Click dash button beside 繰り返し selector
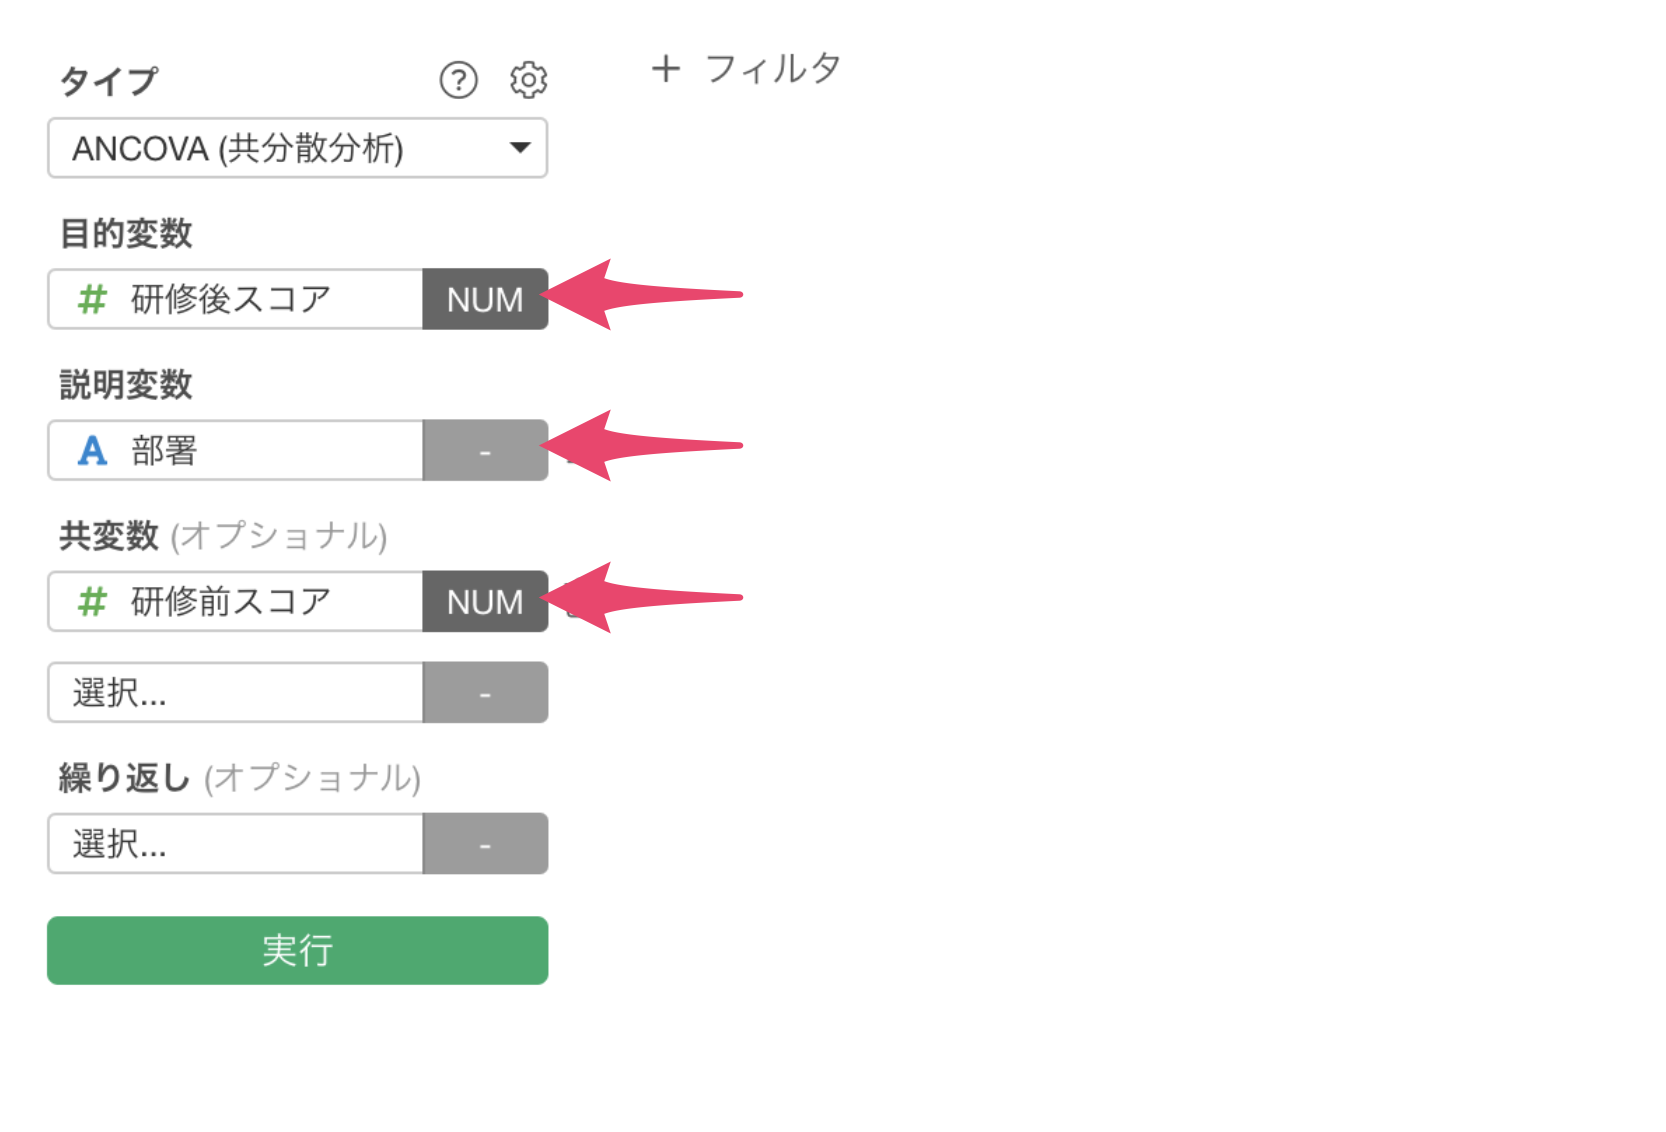Screen dimensions: 1666x1132 coord(485,843)
